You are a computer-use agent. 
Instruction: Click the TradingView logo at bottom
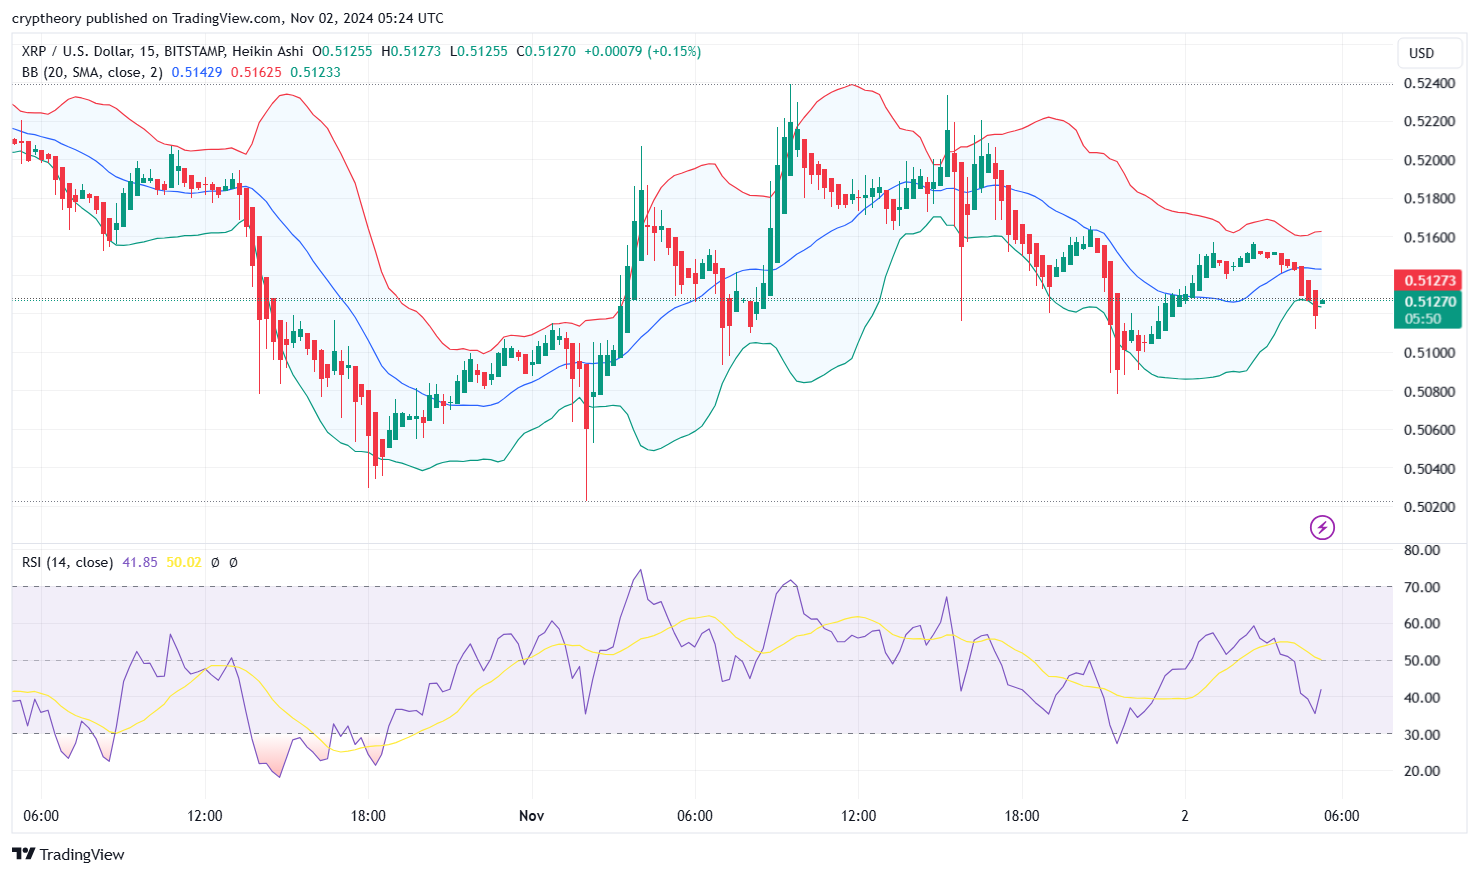coord(69,854)
